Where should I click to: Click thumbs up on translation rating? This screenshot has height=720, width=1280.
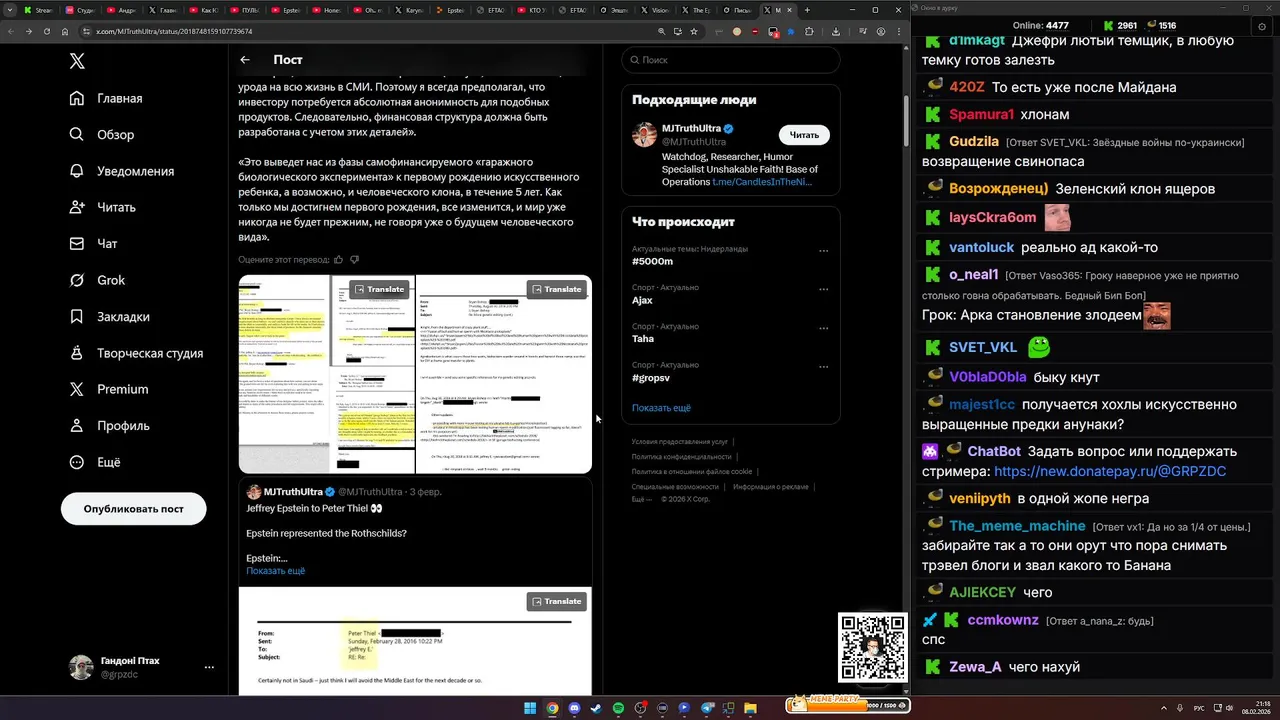339,259
